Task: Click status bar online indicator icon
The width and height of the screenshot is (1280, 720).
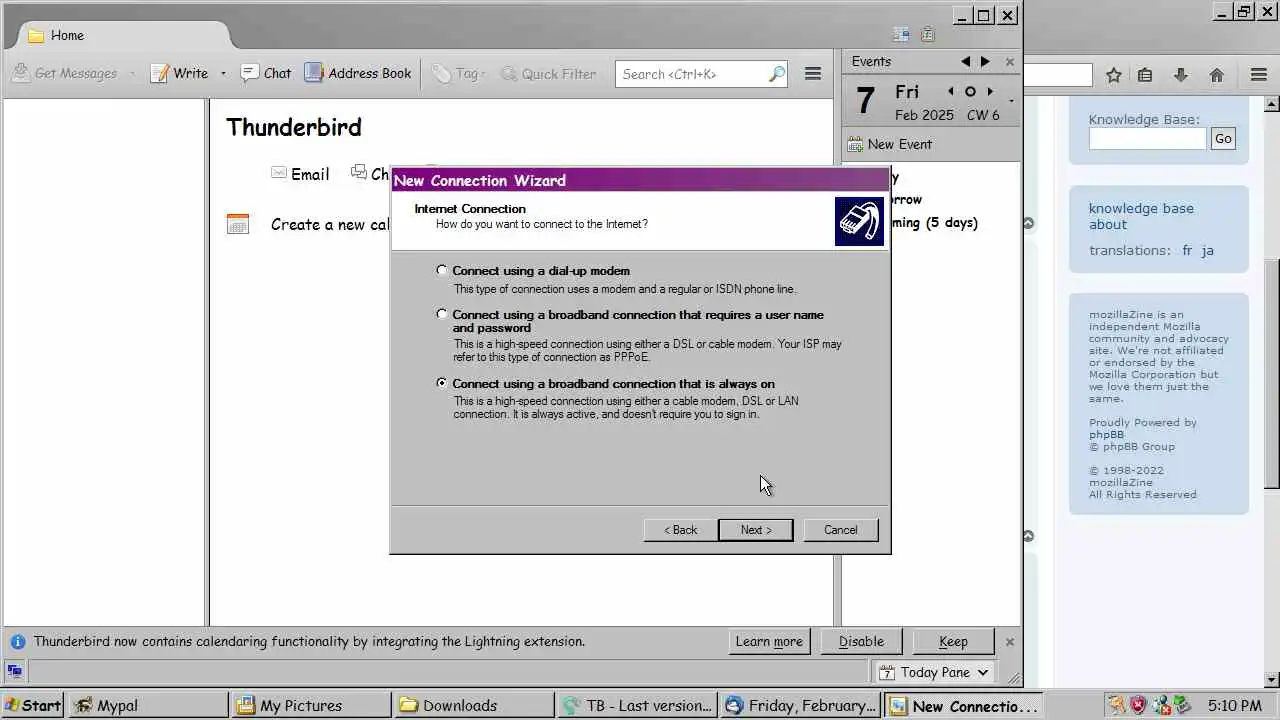Action: coord(14,671)
